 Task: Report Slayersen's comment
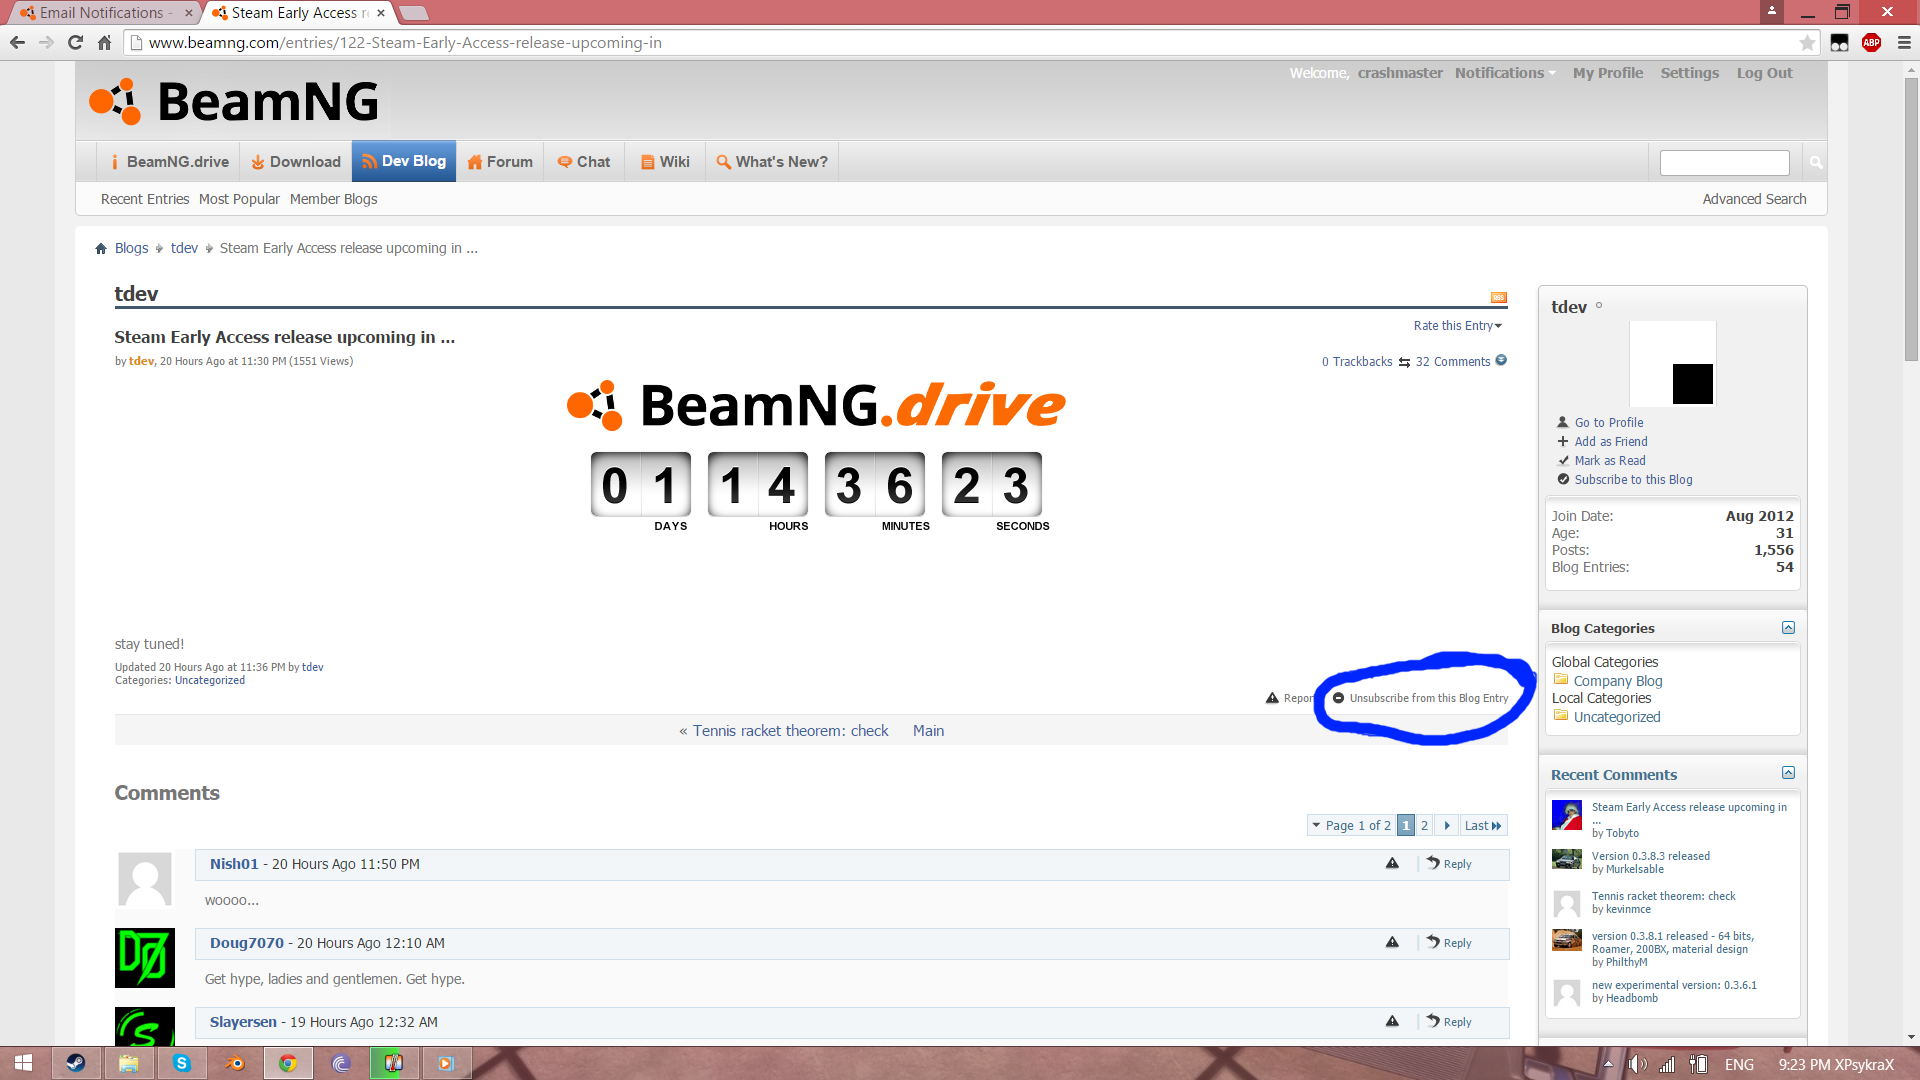pyautogui.click(x=1392, y=1021)
